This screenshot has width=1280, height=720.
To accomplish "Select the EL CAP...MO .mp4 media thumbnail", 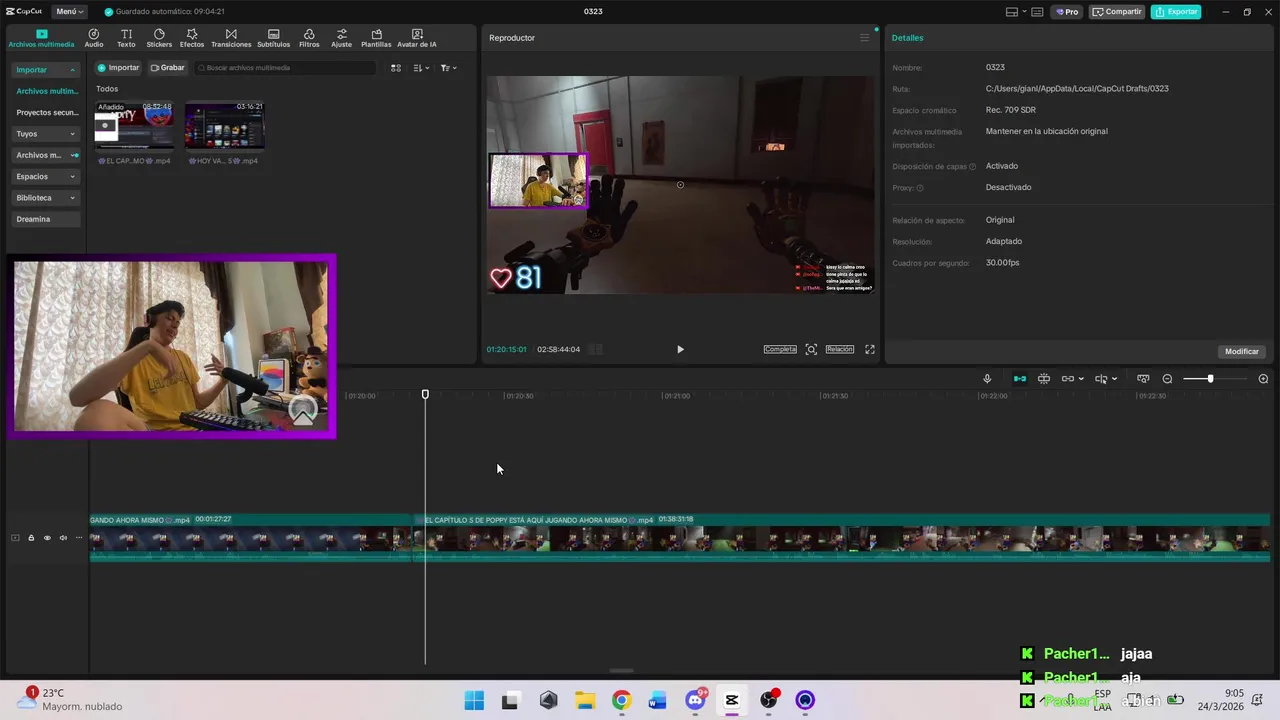I will point(134,126).
